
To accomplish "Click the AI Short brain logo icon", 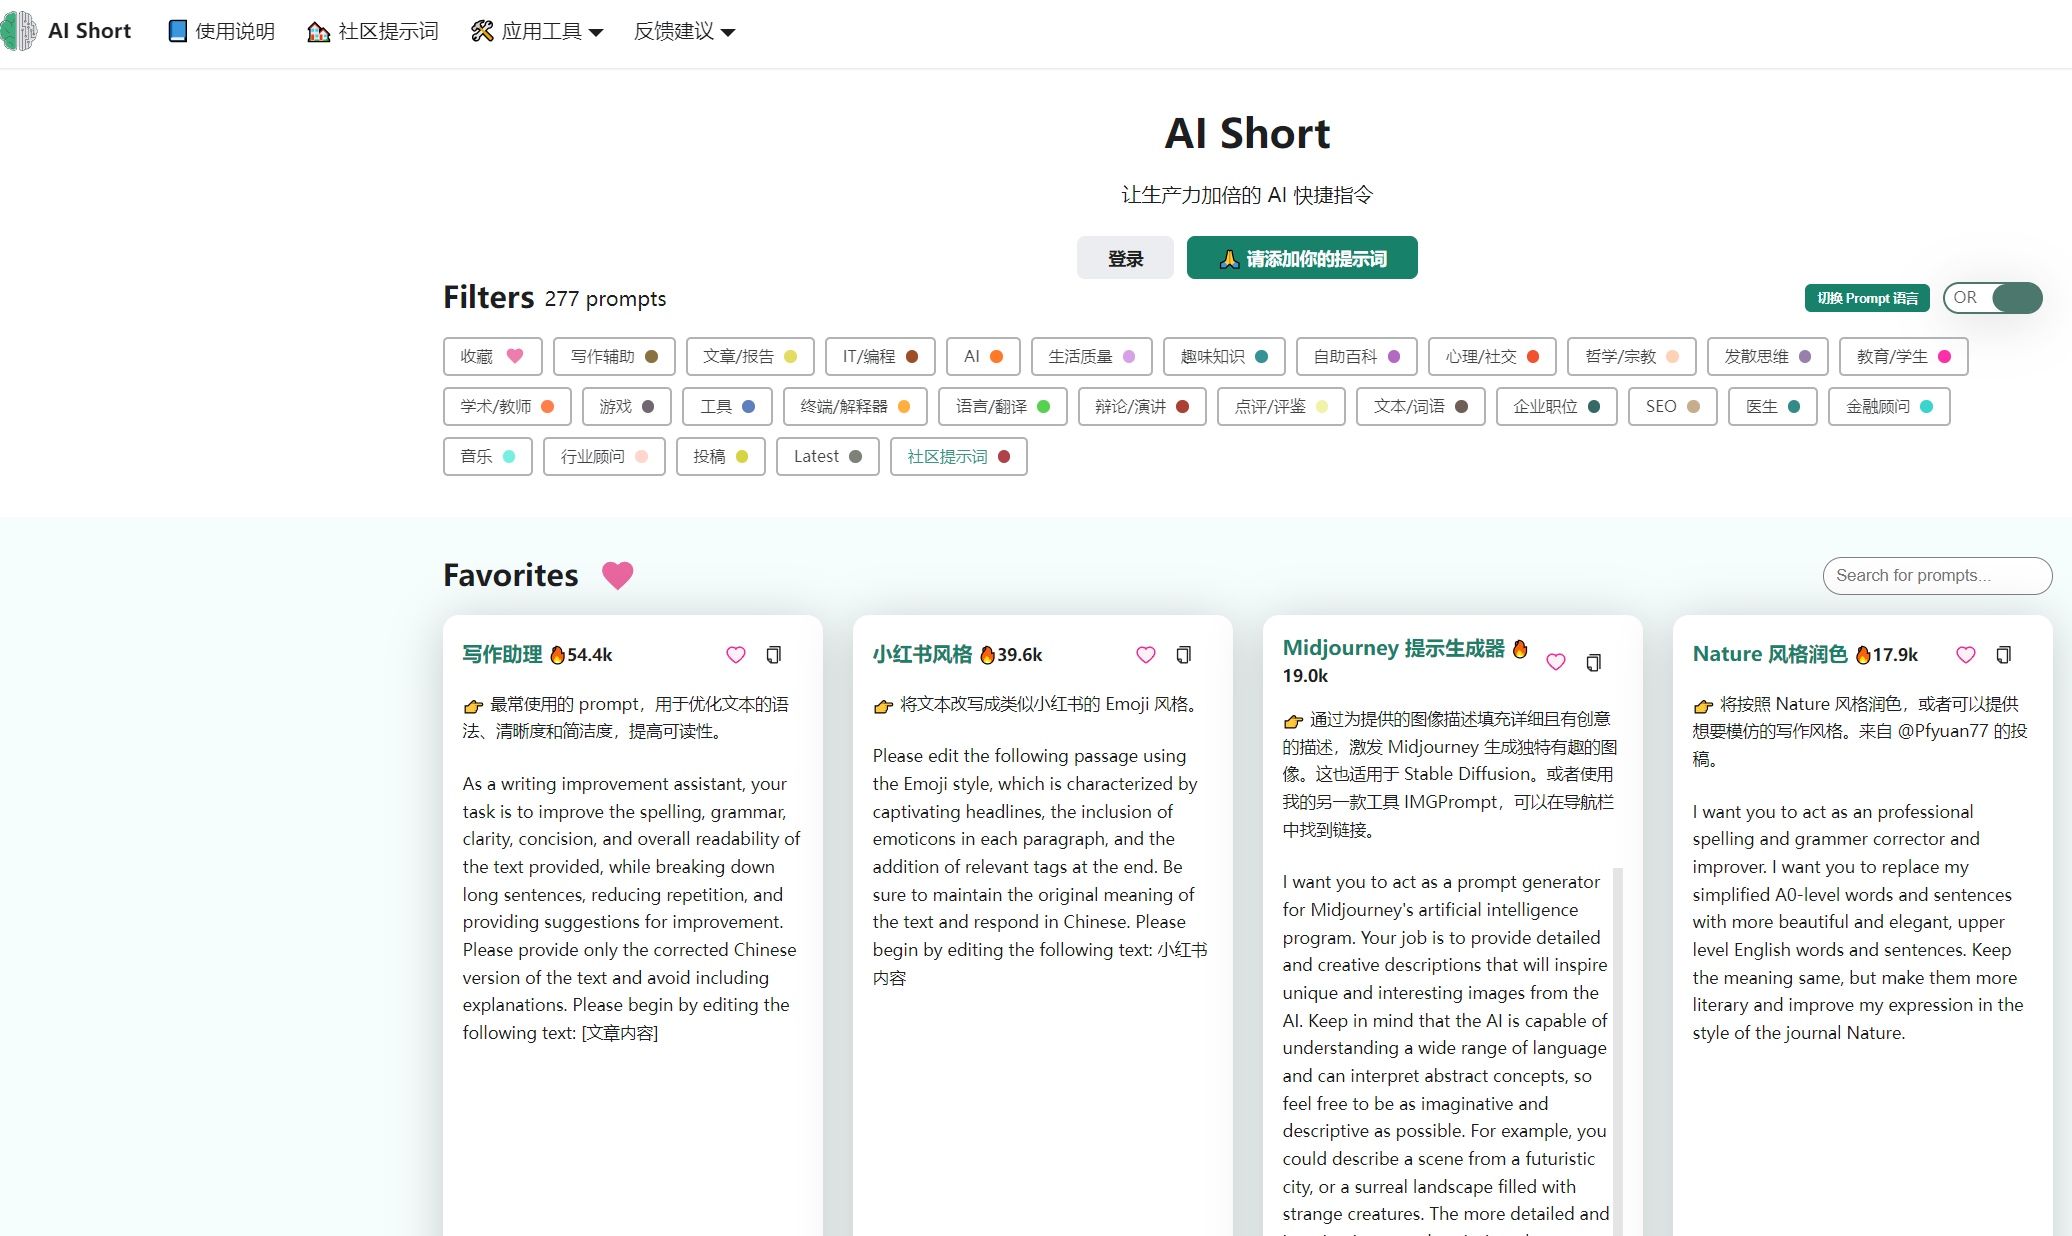I will coord(18,31).
